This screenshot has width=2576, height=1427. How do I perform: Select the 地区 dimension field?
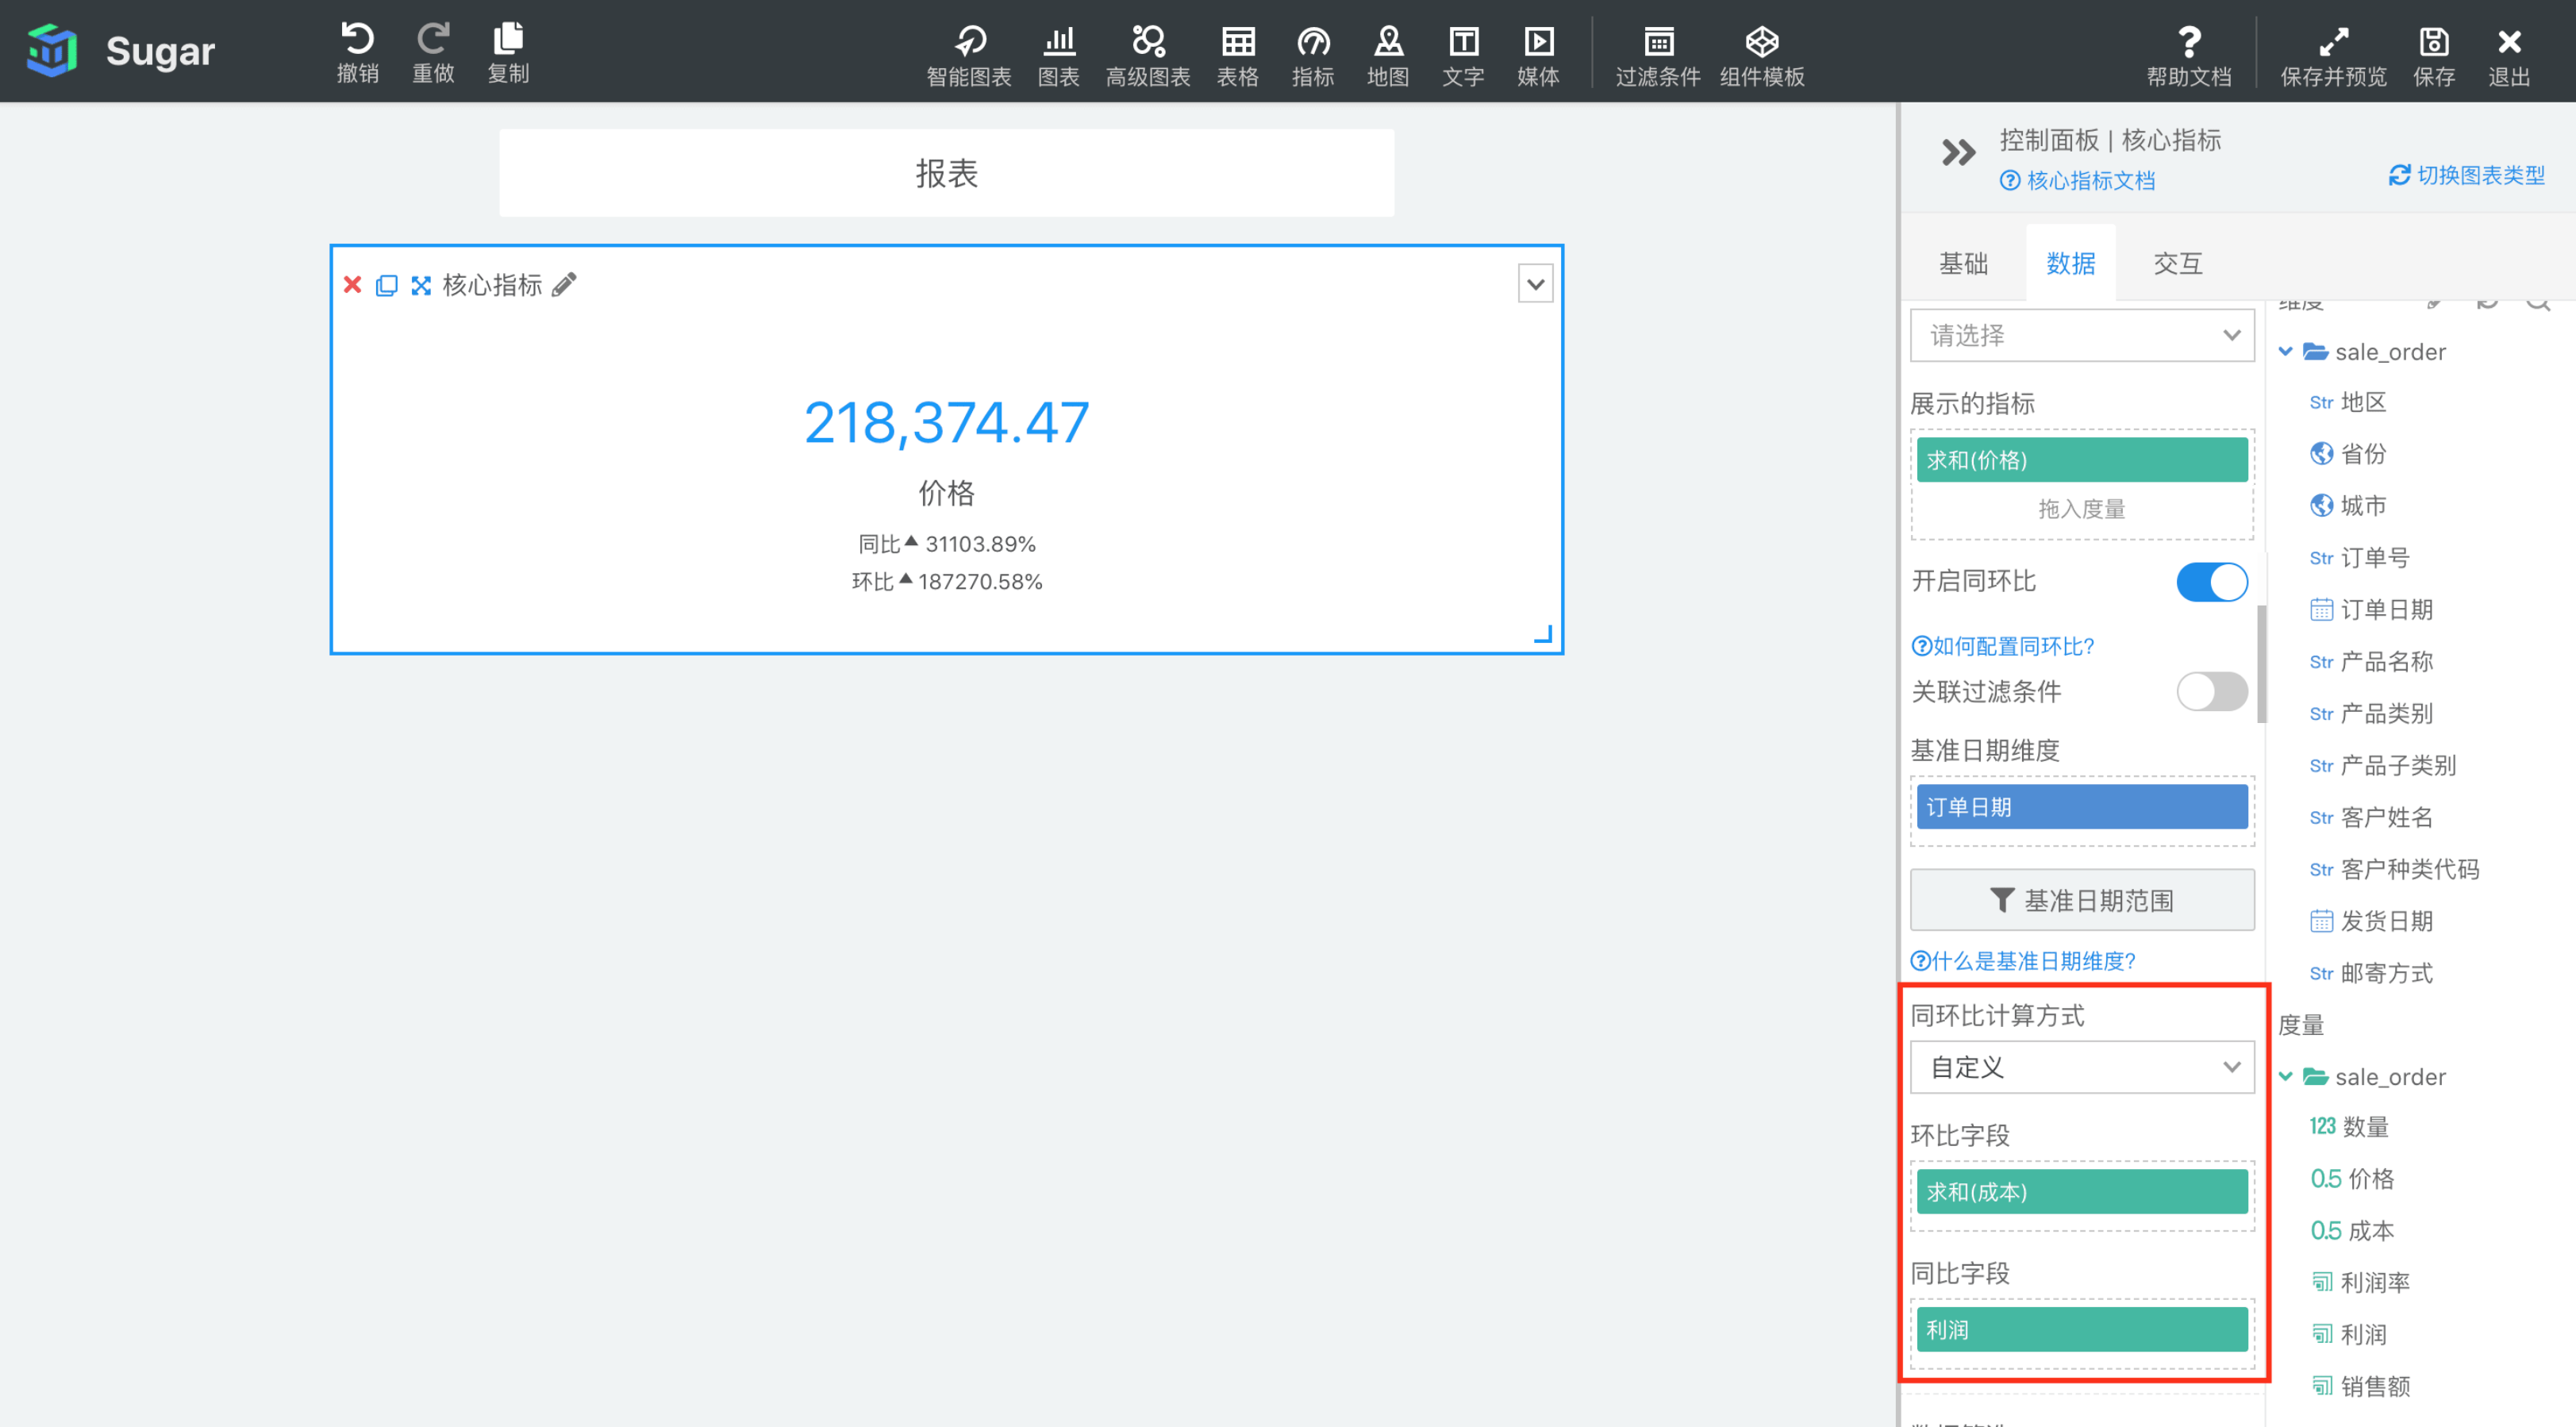(x=2349, y=402)
